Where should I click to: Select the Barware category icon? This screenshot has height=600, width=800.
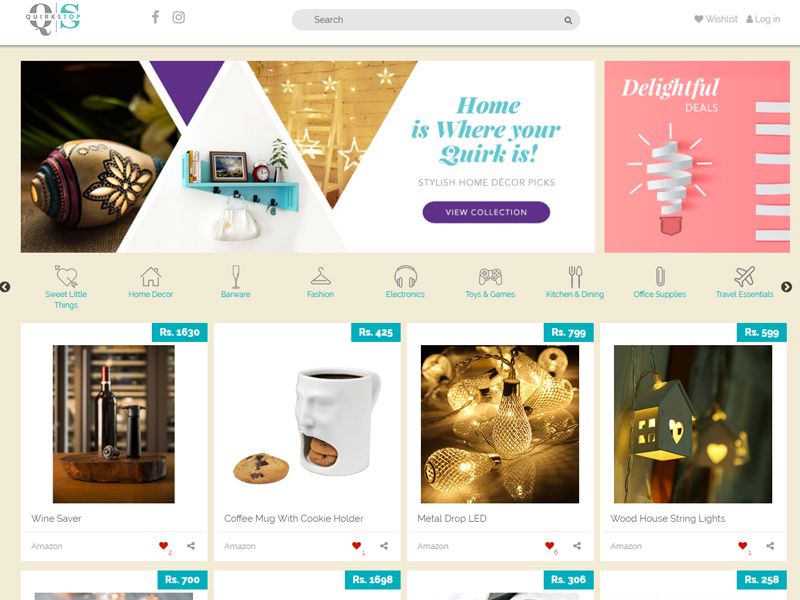coord(236,277)
